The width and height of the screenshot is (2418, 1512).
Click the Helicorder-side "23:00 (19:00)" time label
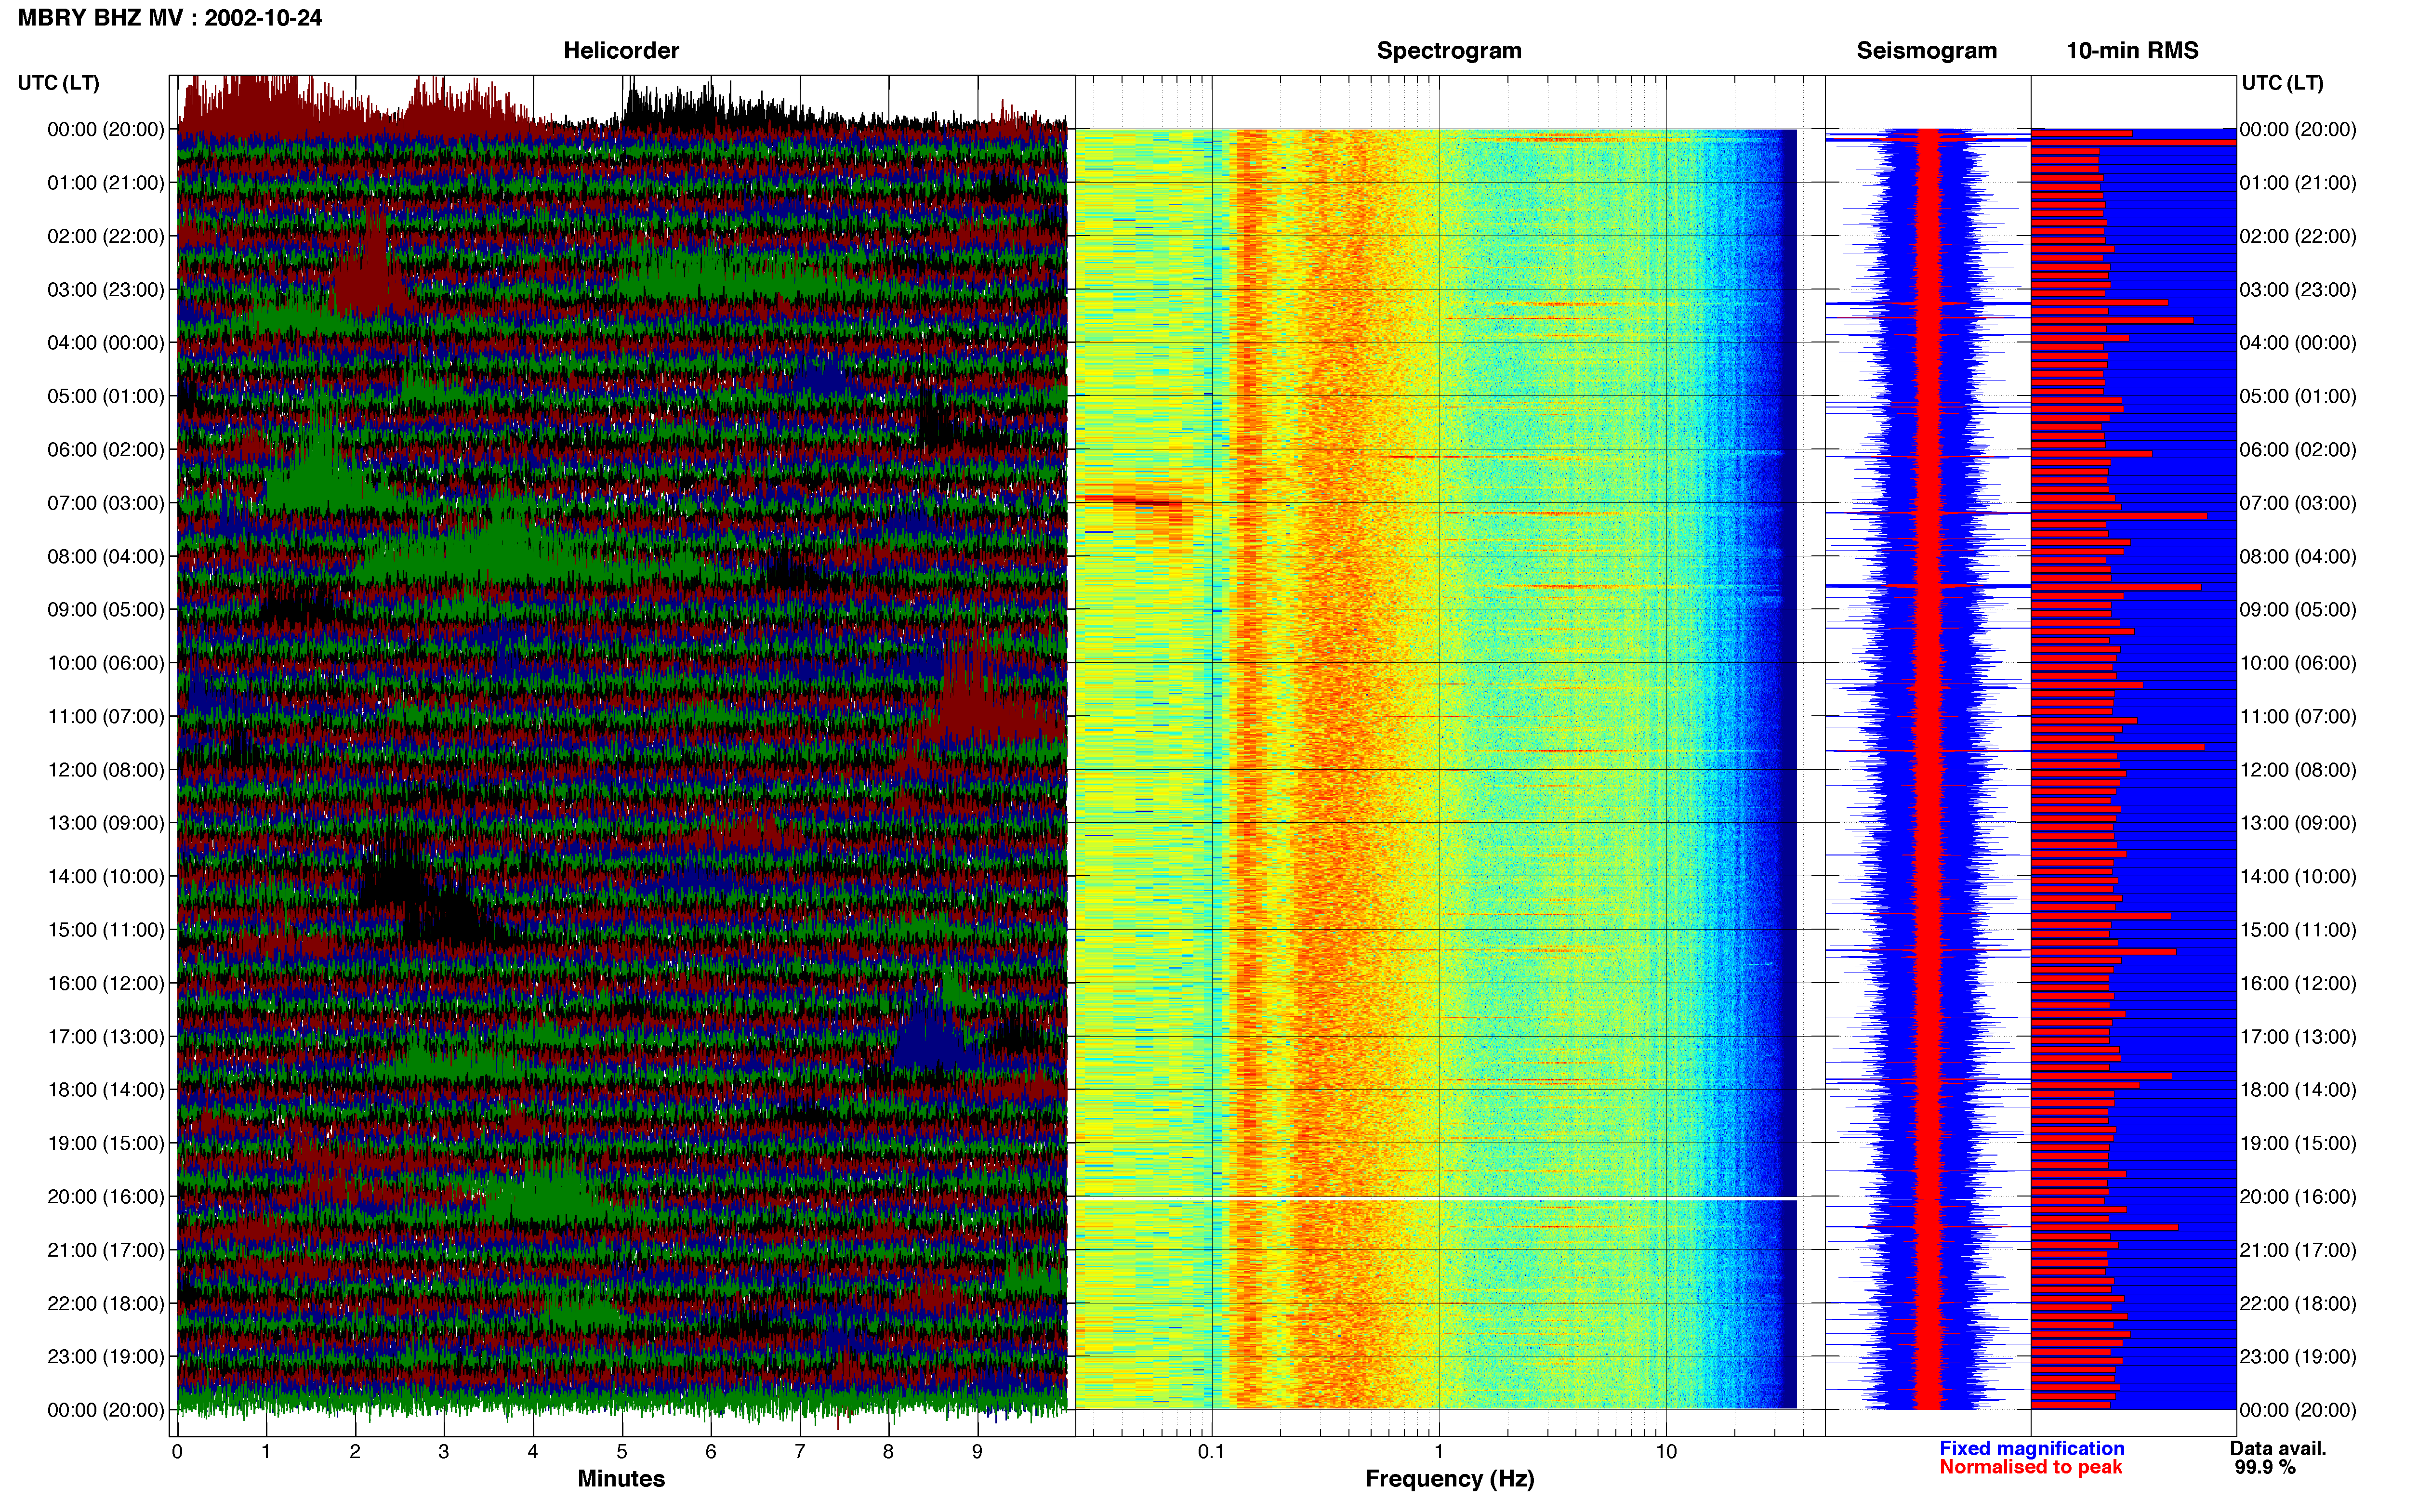105,1356
